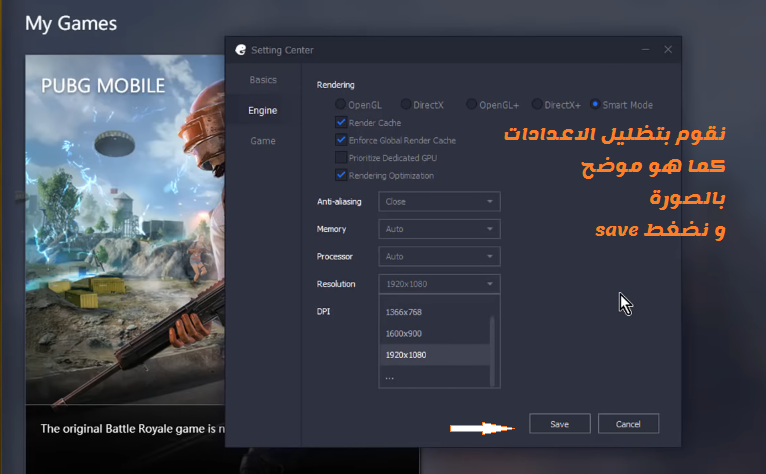Click the Rendering section label
This screenshot has width=766, height=474.
(336, 85)
